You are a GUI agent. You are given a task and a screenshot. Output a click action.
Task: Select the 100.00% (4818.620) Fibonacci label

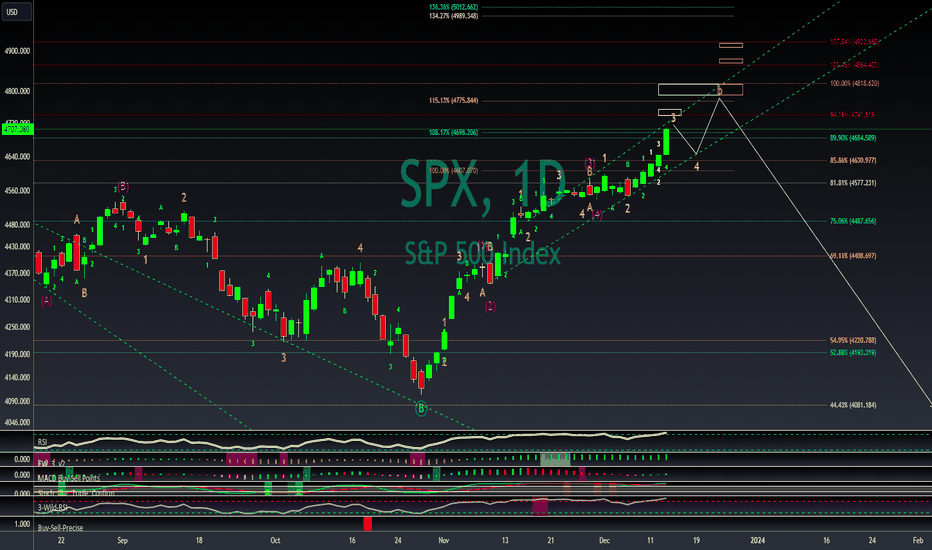[x=854, y=84]
